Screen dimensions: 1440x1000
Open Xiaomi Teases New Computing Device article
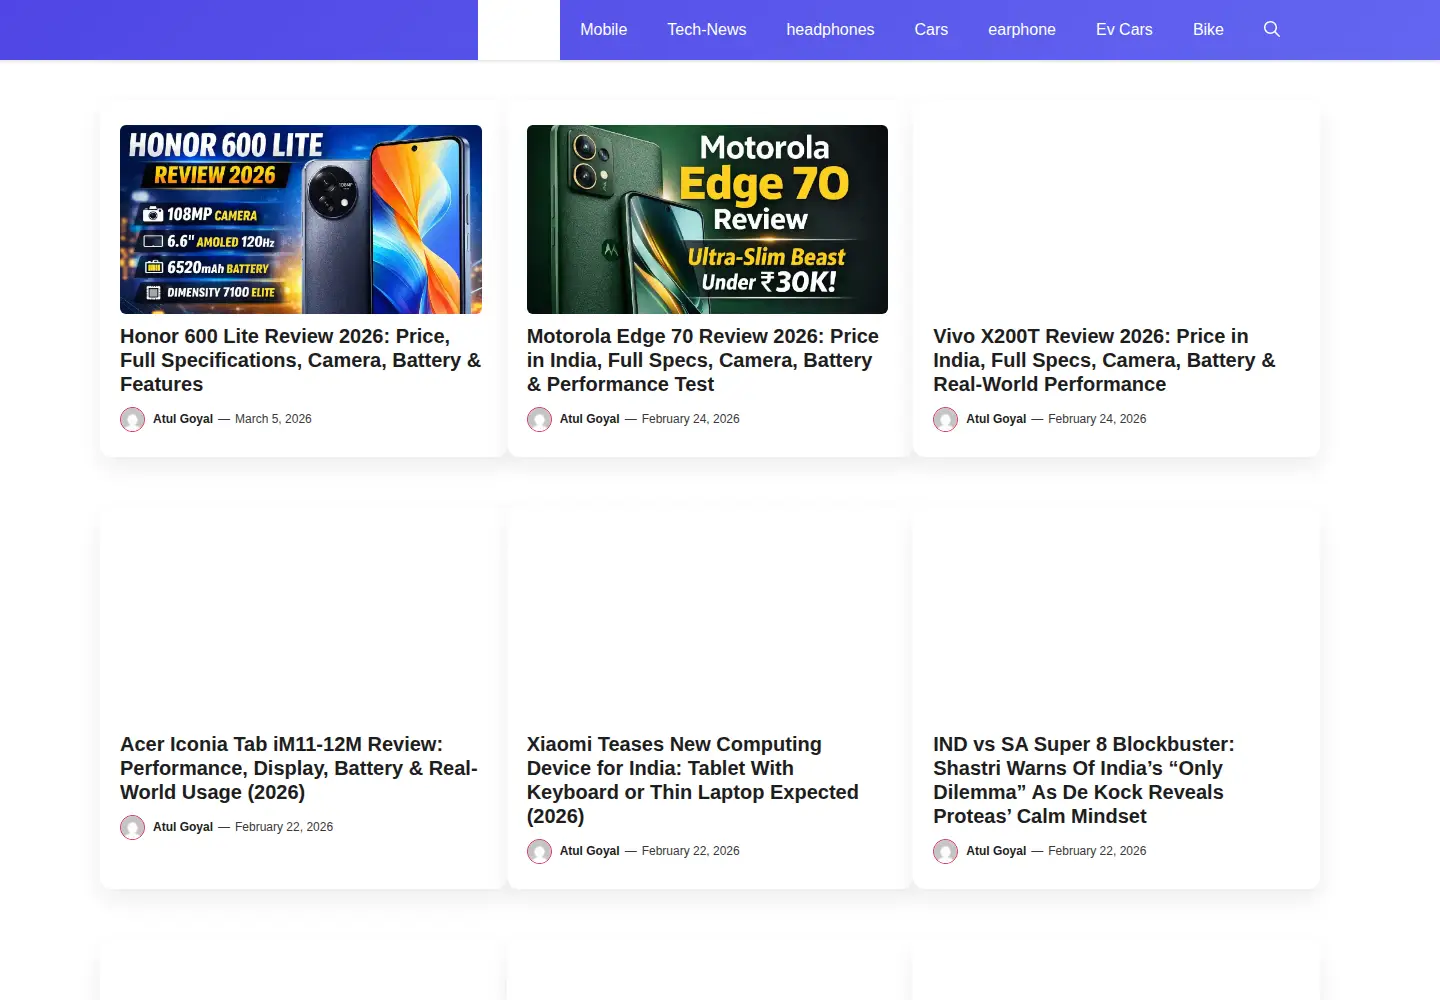click(x=693, y=780)
